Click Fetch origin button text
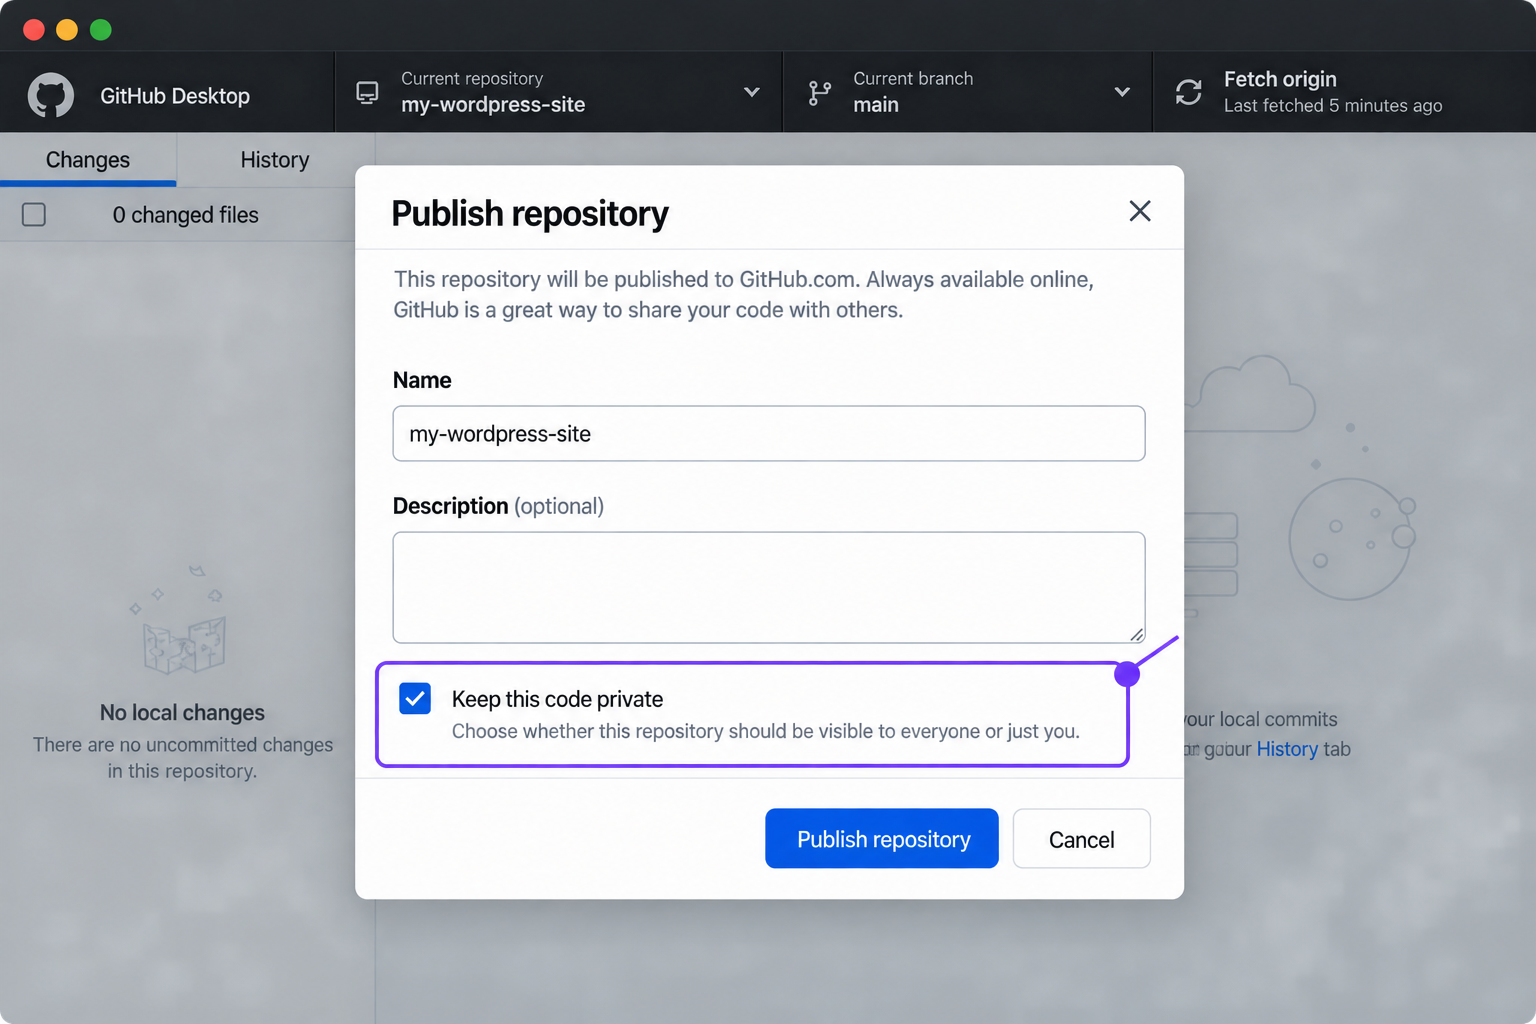Screen dimensions: 1536x1024 coord(1280,79)
